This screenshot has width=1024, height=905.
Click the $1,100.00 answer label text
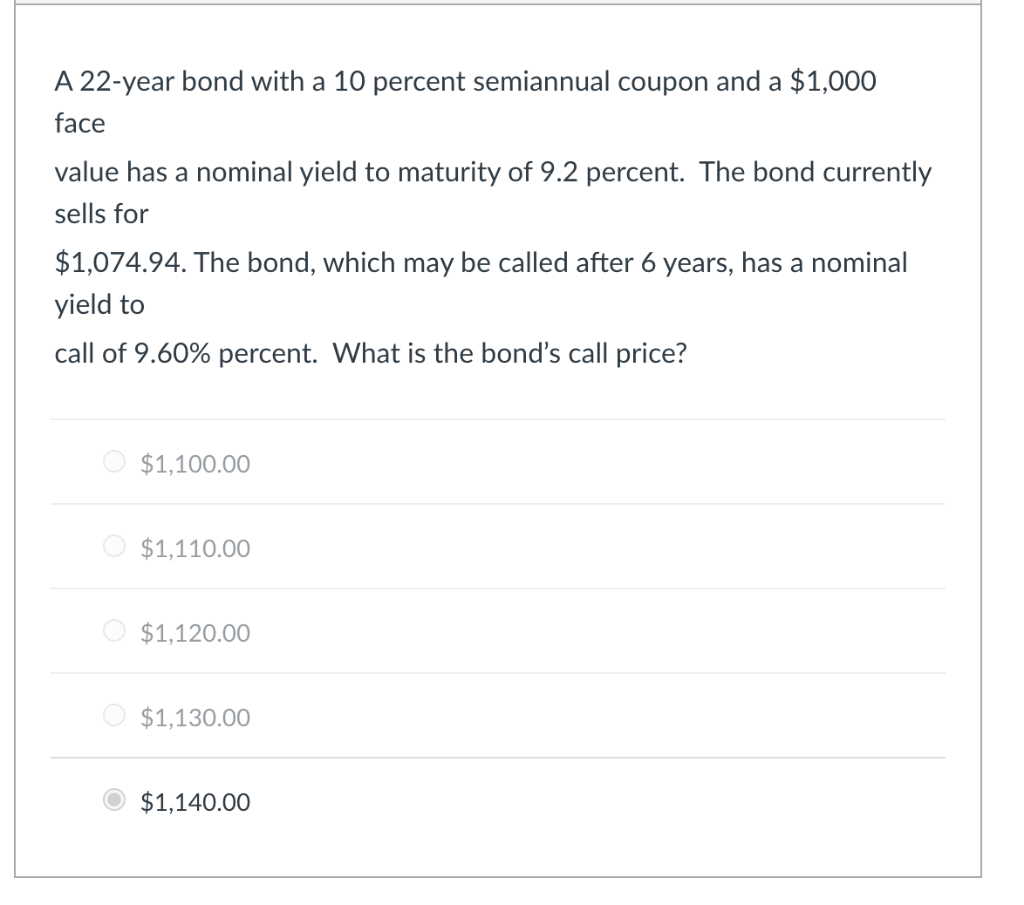(x=195, y=464)
